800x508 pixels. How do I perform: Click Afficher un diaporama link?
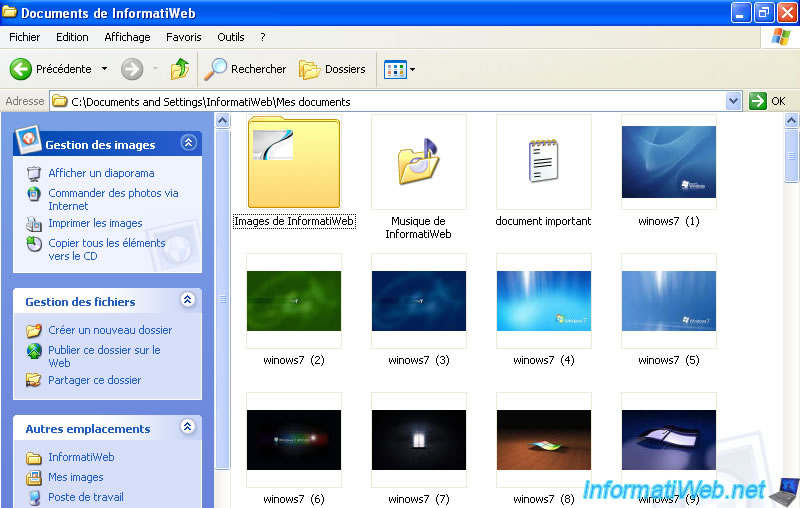(101, 173)
